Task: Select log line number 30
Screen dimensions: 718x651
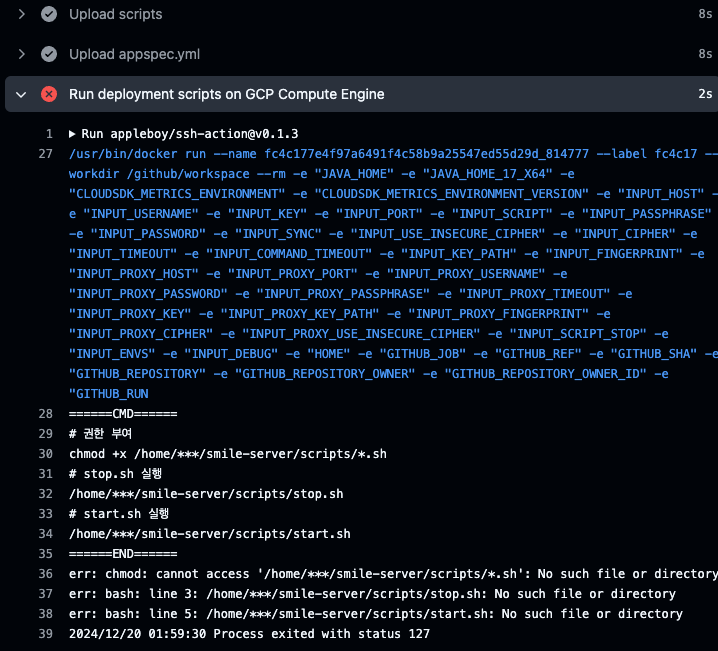Action: 46,454
